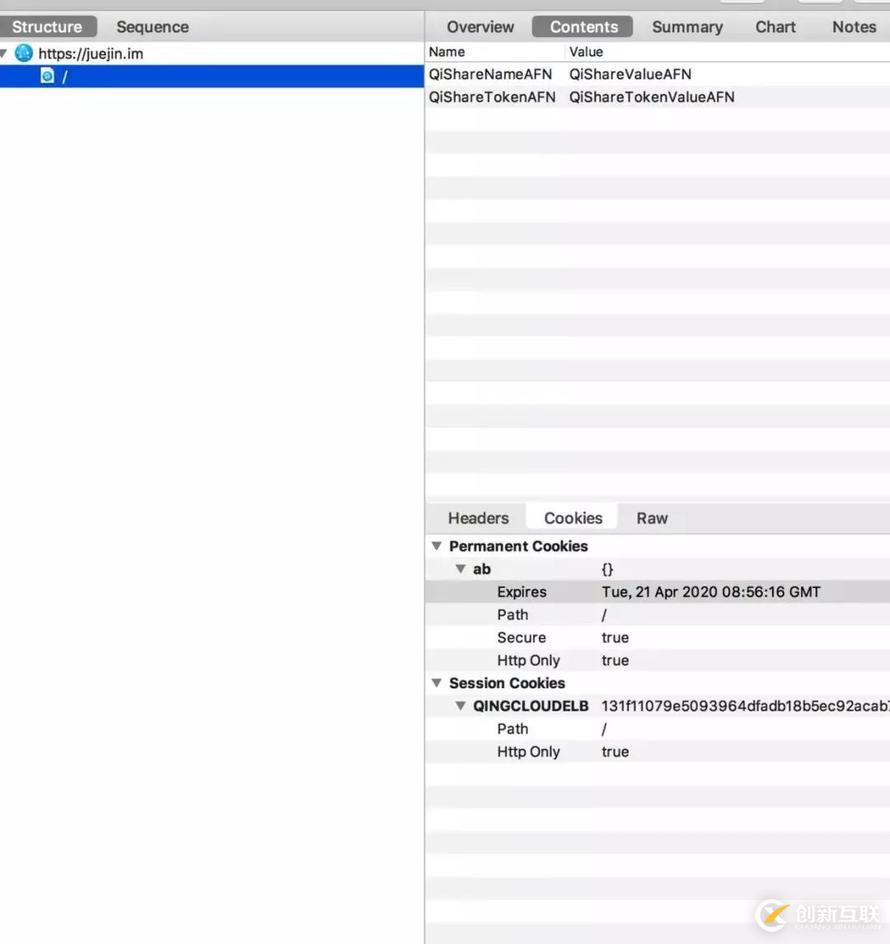
Task: Collapse the https://juejin.im host node
Action: (4, 54)
